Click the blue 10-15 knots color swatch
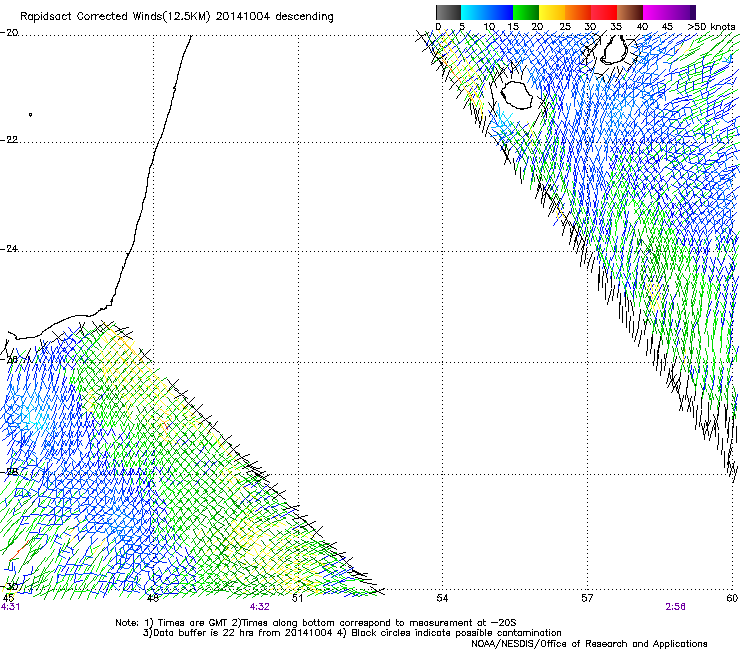Screen dimensions: 740x650 [x=500, y=12]
